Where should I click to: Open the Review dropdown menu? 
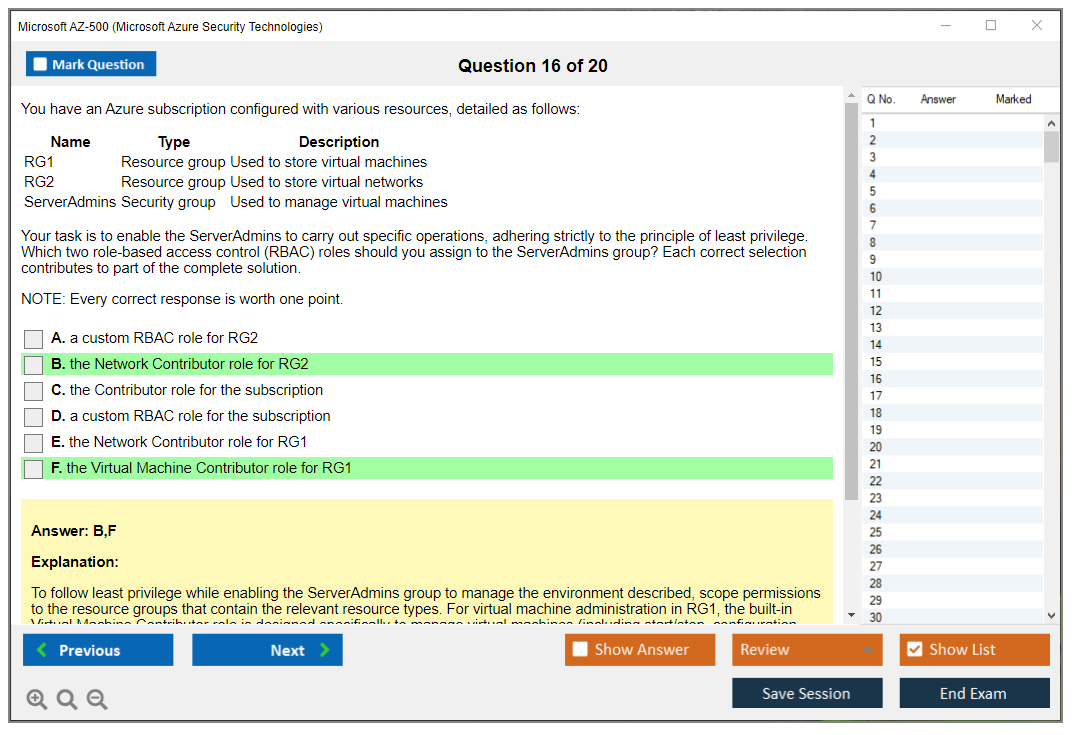click(806, 650)
